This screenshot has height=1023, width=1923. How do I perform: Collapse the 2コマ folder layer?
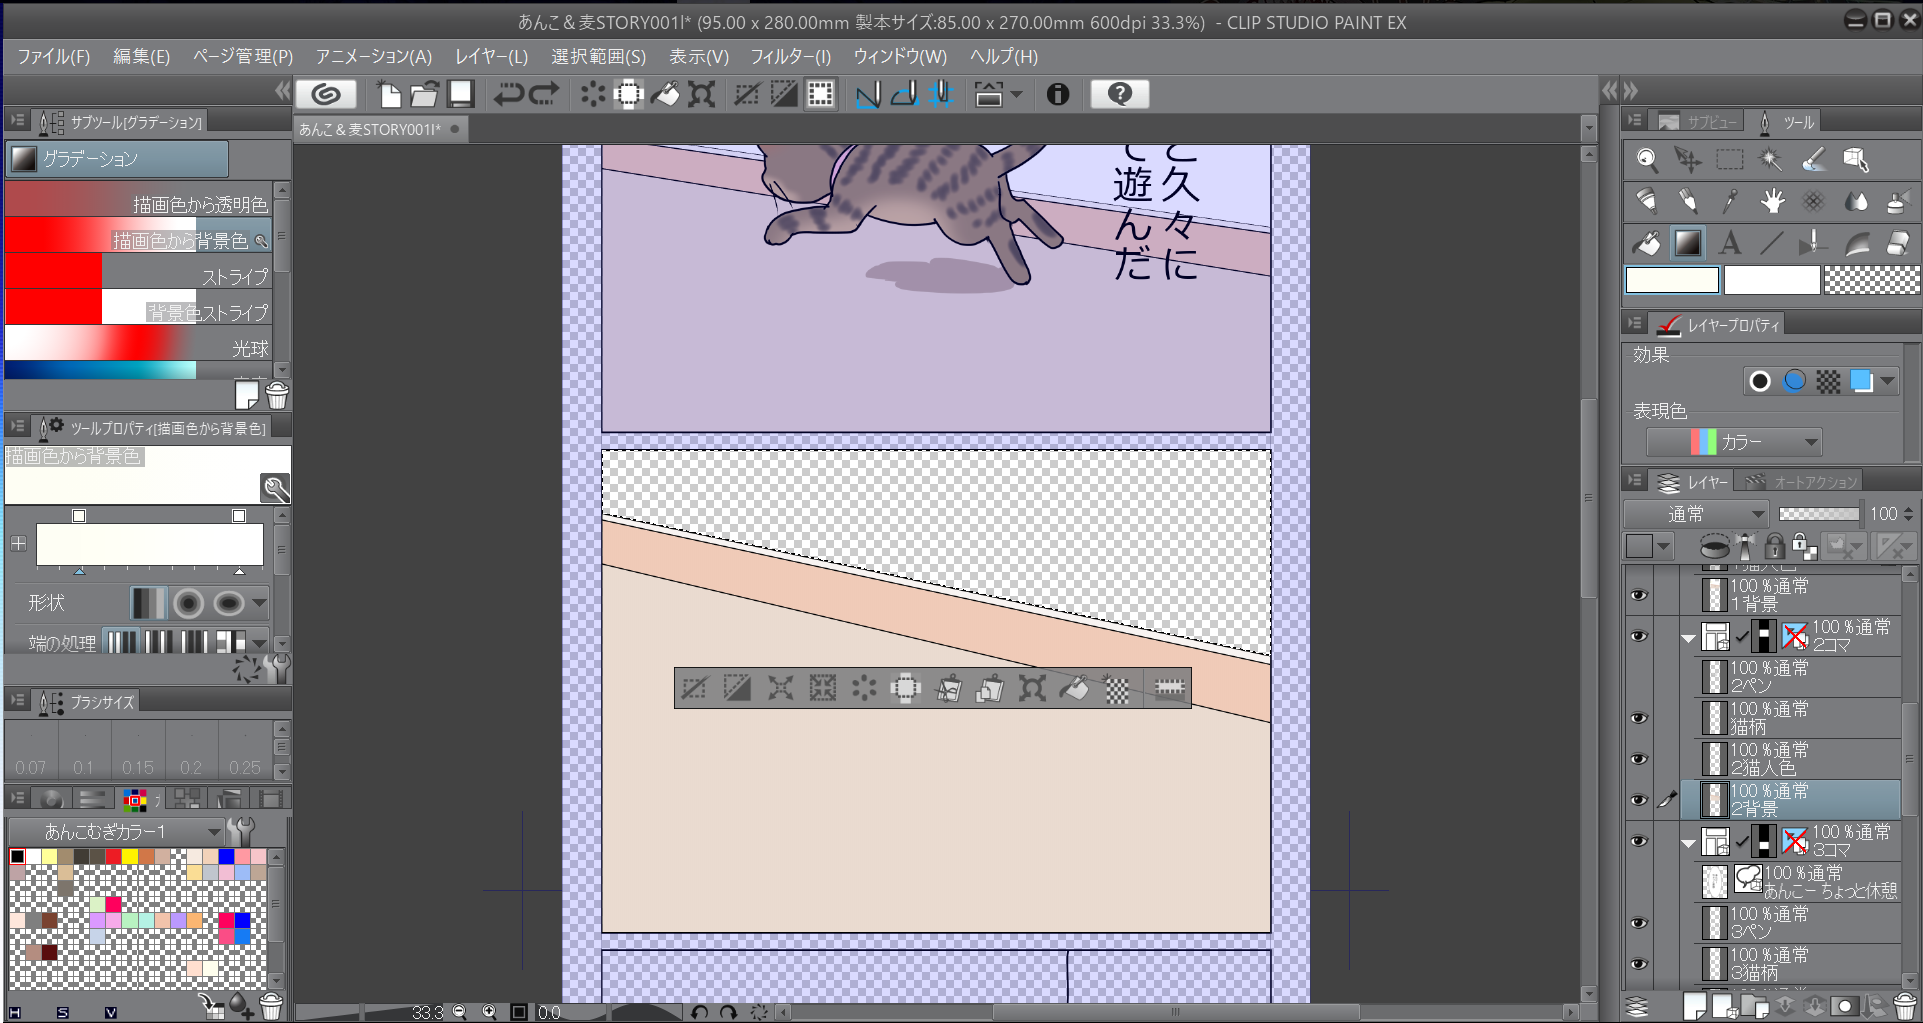(x=1689, y=638)
